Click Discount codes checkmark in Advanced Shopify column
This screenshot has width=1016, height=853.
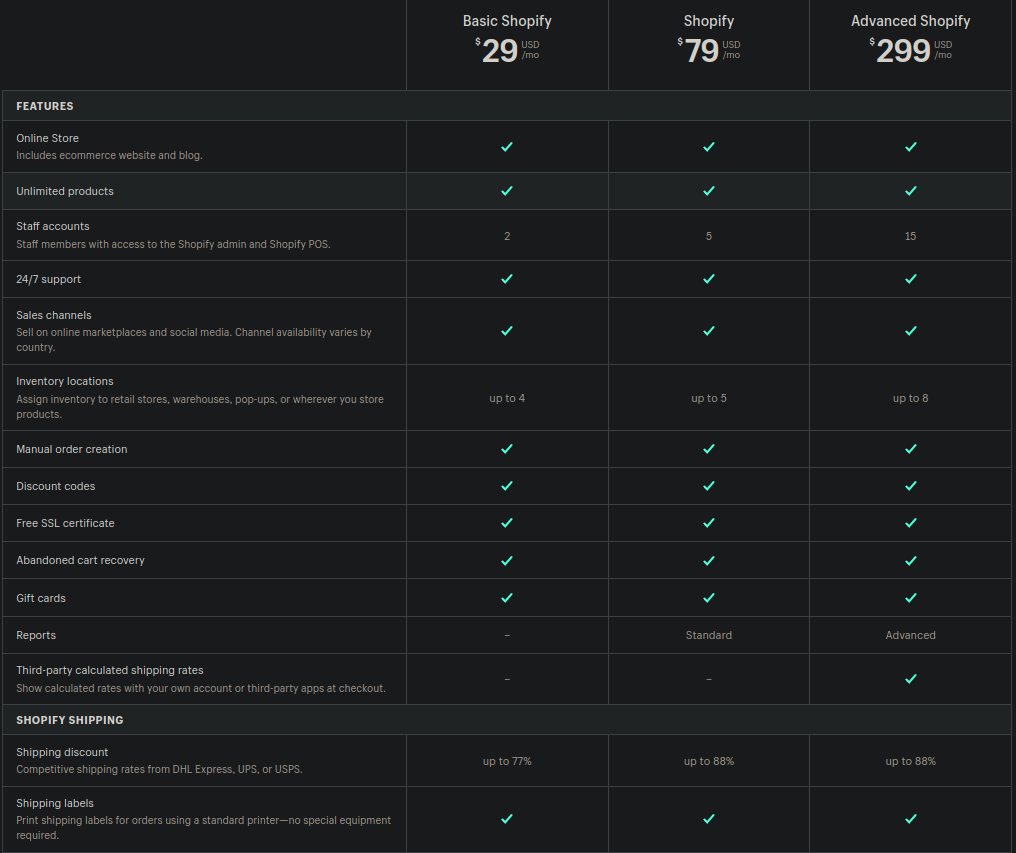(910, 486)
